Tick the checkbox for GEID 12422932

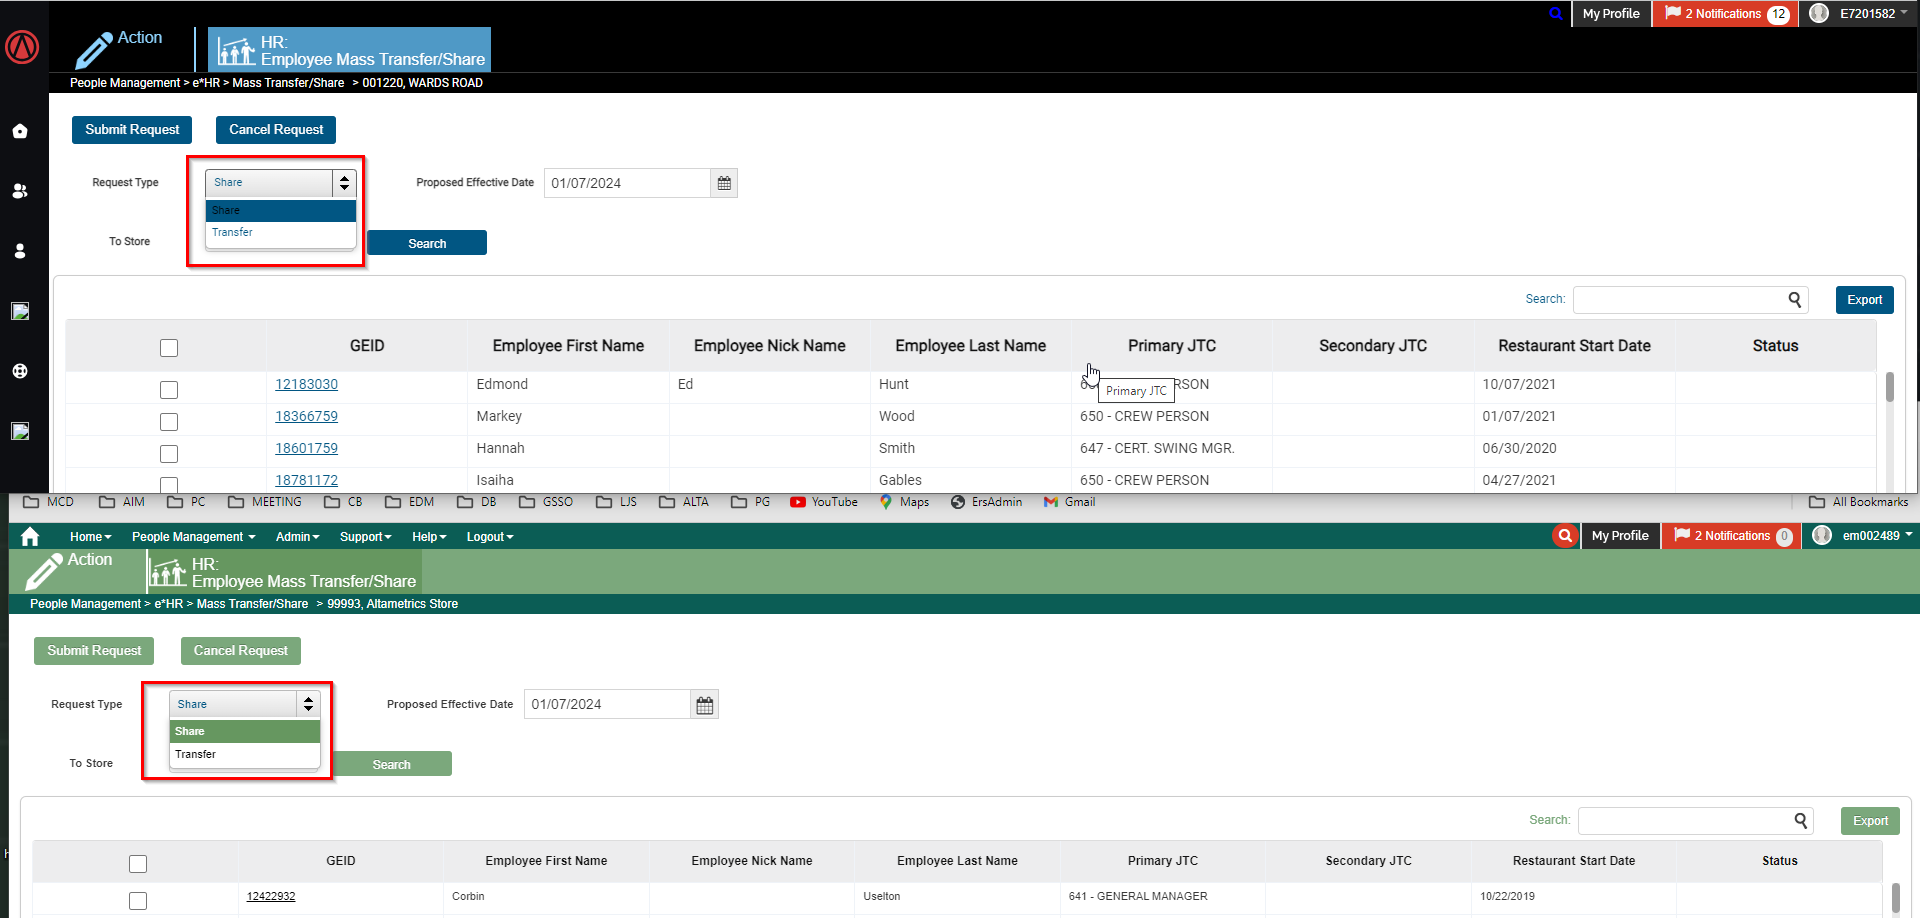138,901
